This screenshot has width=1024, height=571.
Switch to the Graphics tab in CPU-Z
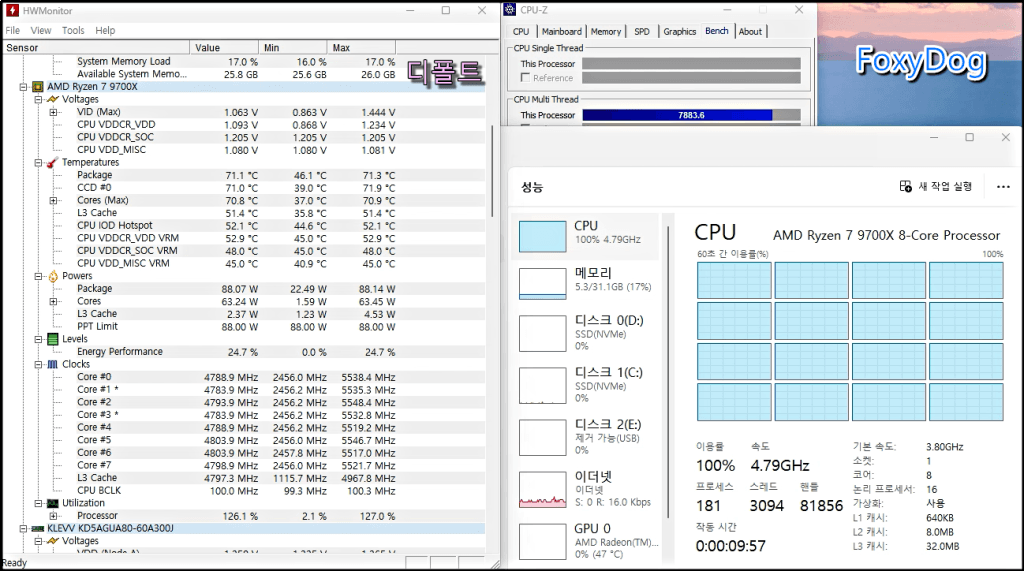(x=680, y=31)
